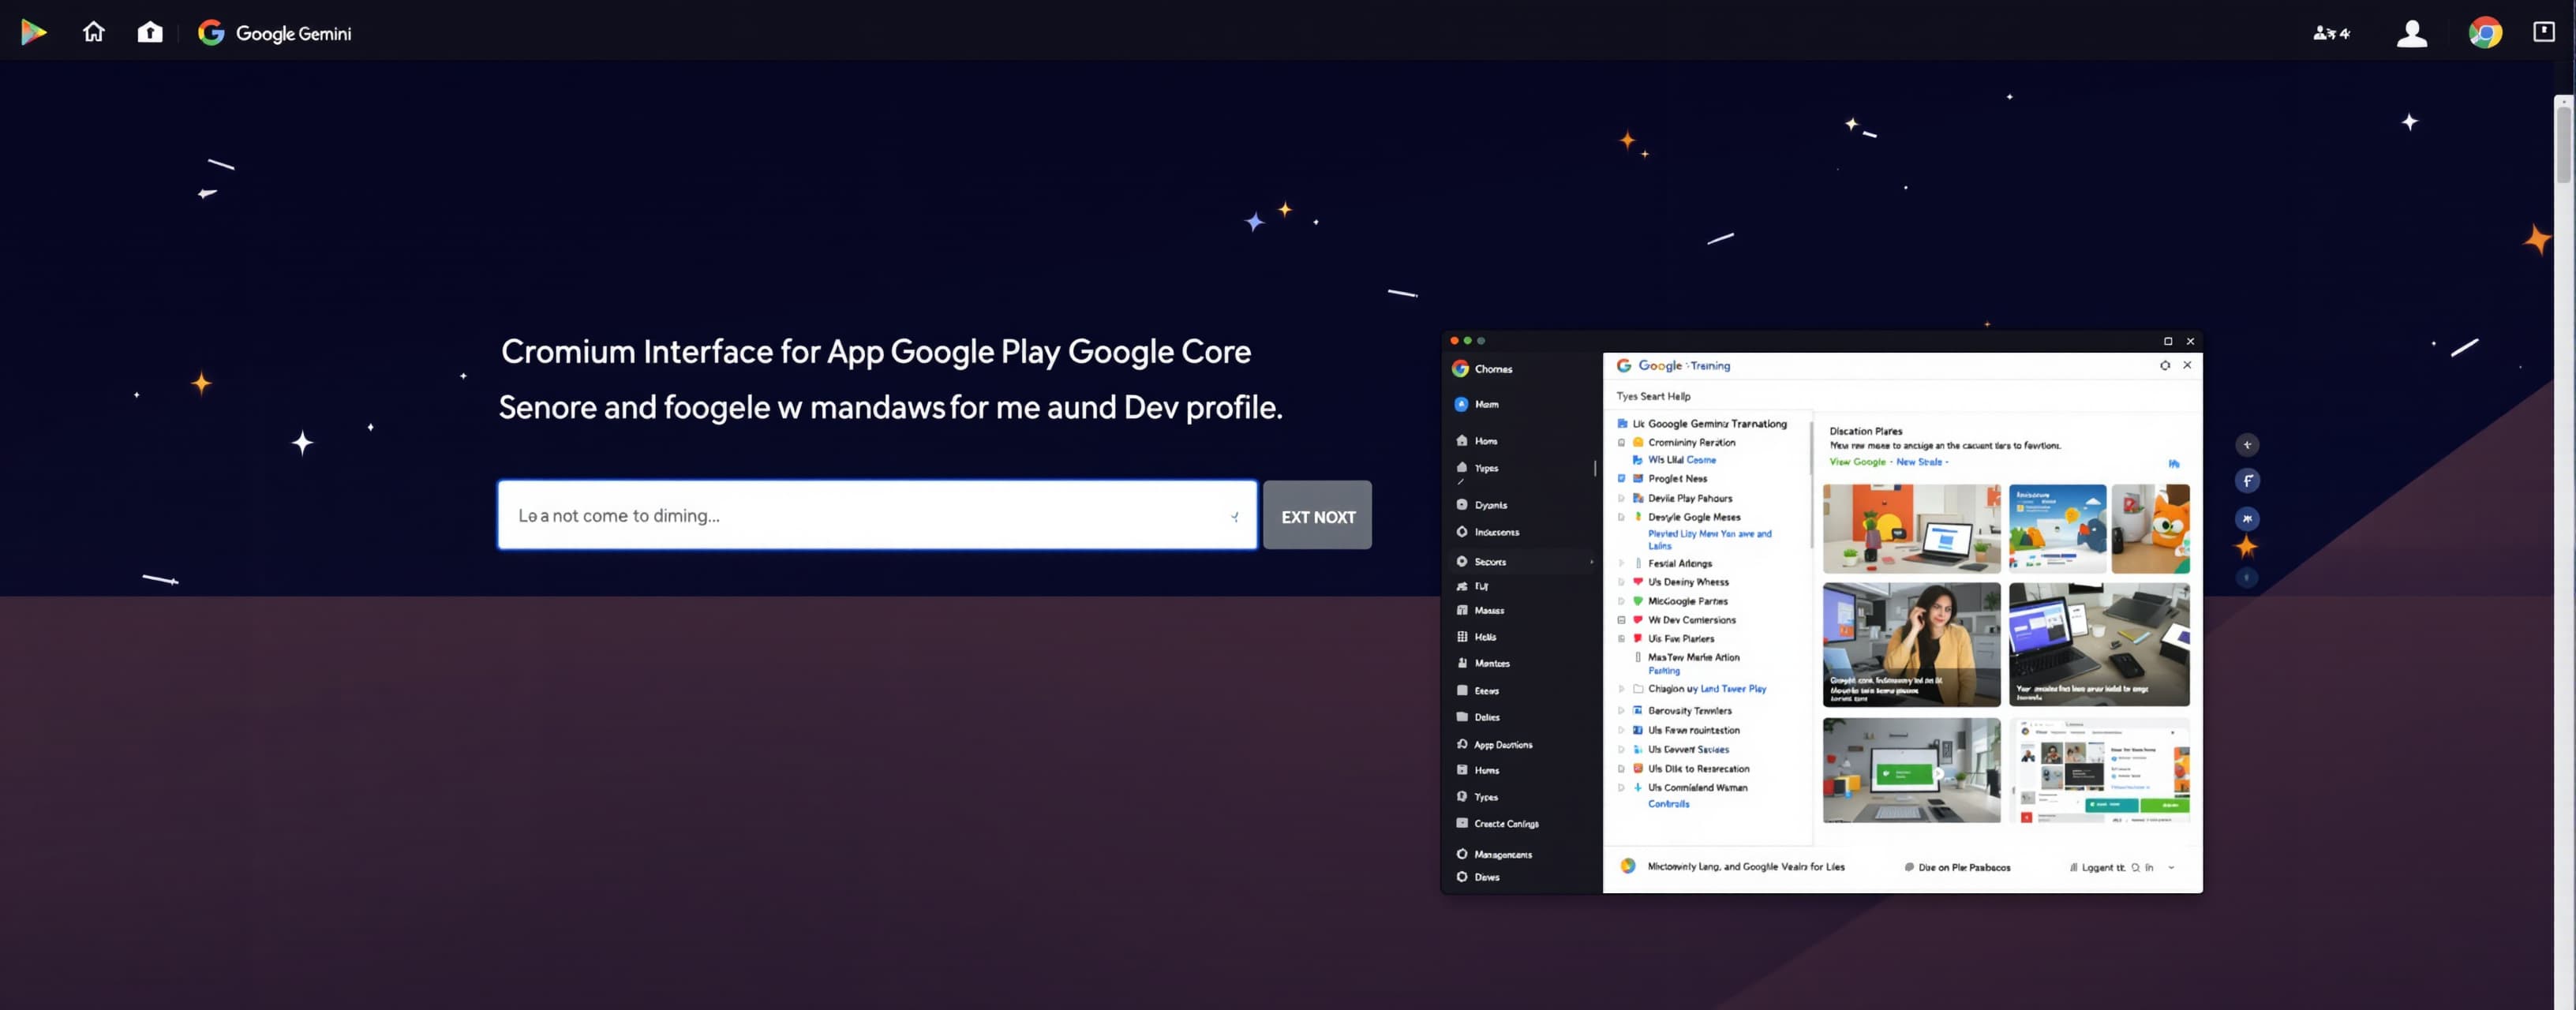2576x1010 pixels.
Task: Click the page vertical scrollbar
Action: [2564, 145]
